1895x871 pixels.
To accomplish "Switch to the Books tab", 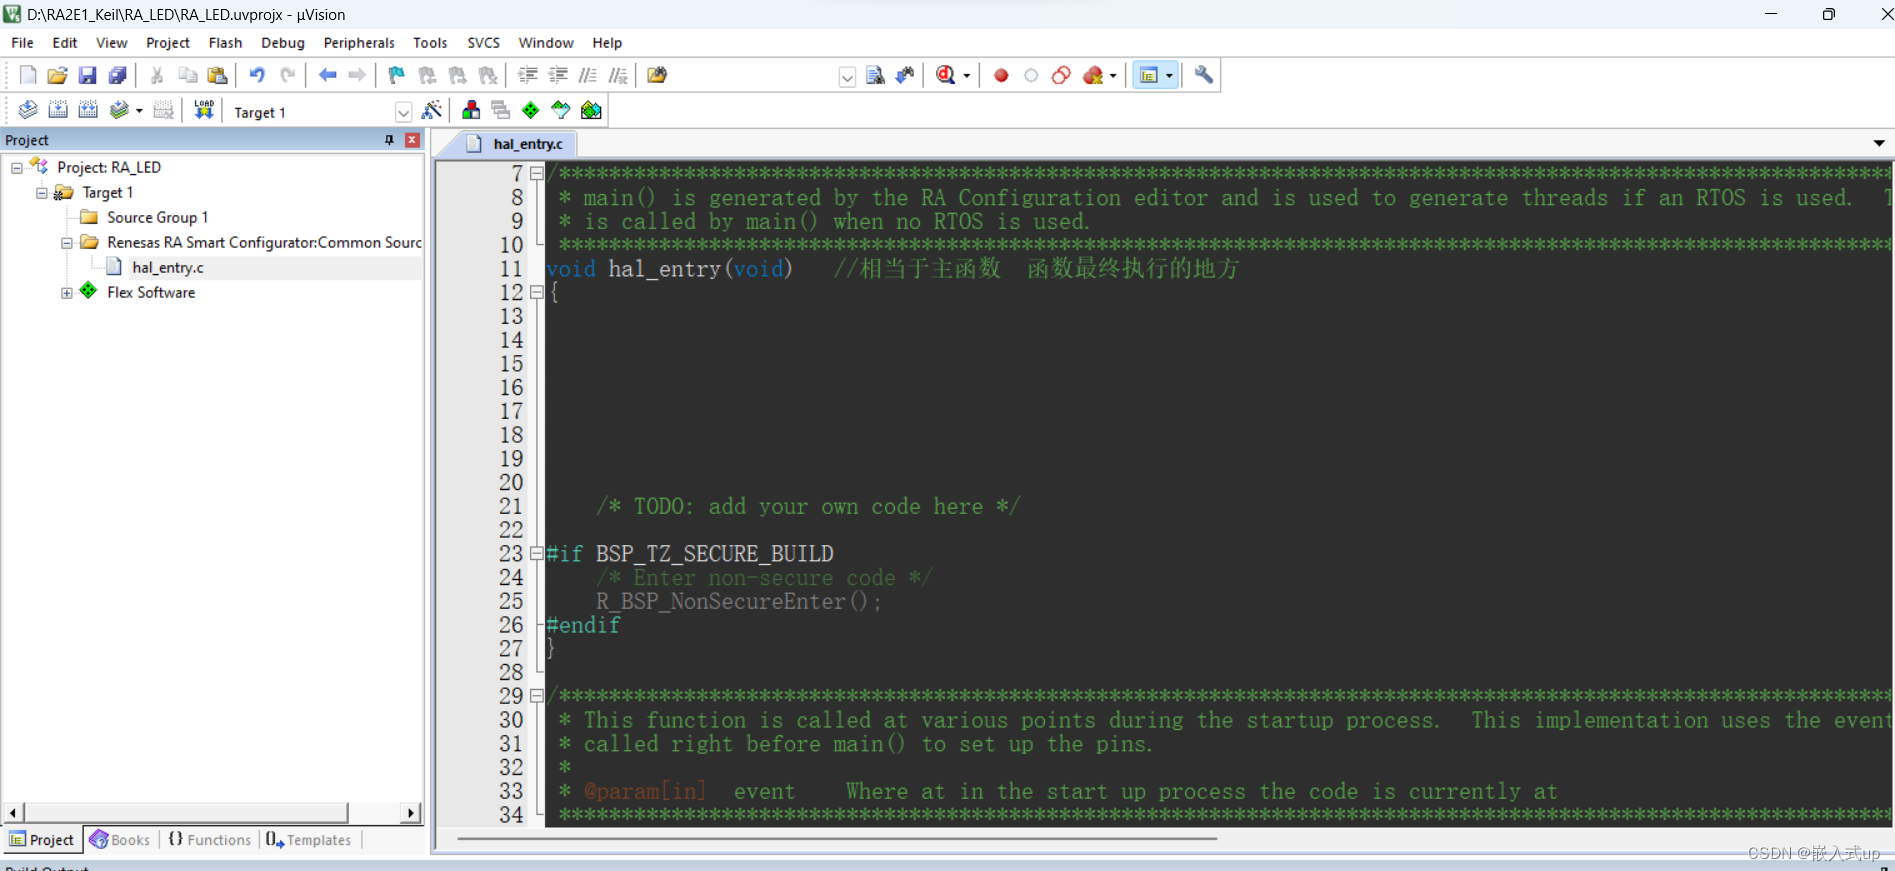I will [120, 840].
